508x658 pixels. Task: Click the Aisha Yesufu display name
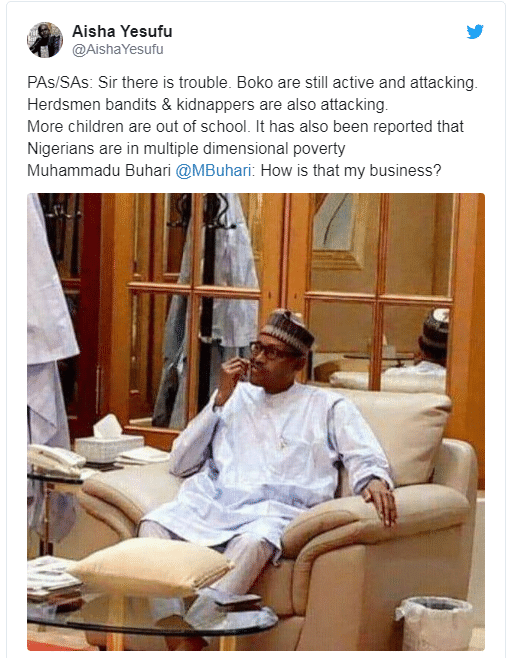(x=122, y=31)
